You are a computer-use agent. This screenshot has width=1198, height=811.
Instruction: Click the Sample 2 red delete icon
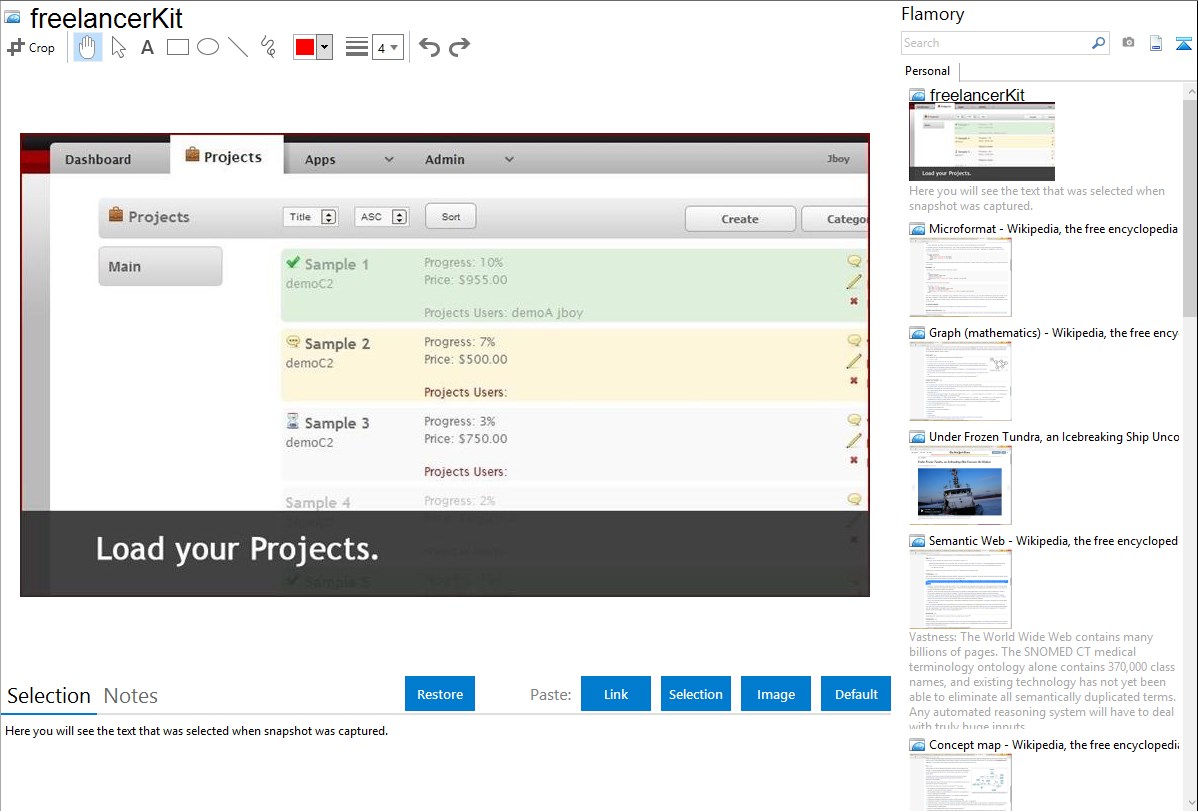(854, 381)
